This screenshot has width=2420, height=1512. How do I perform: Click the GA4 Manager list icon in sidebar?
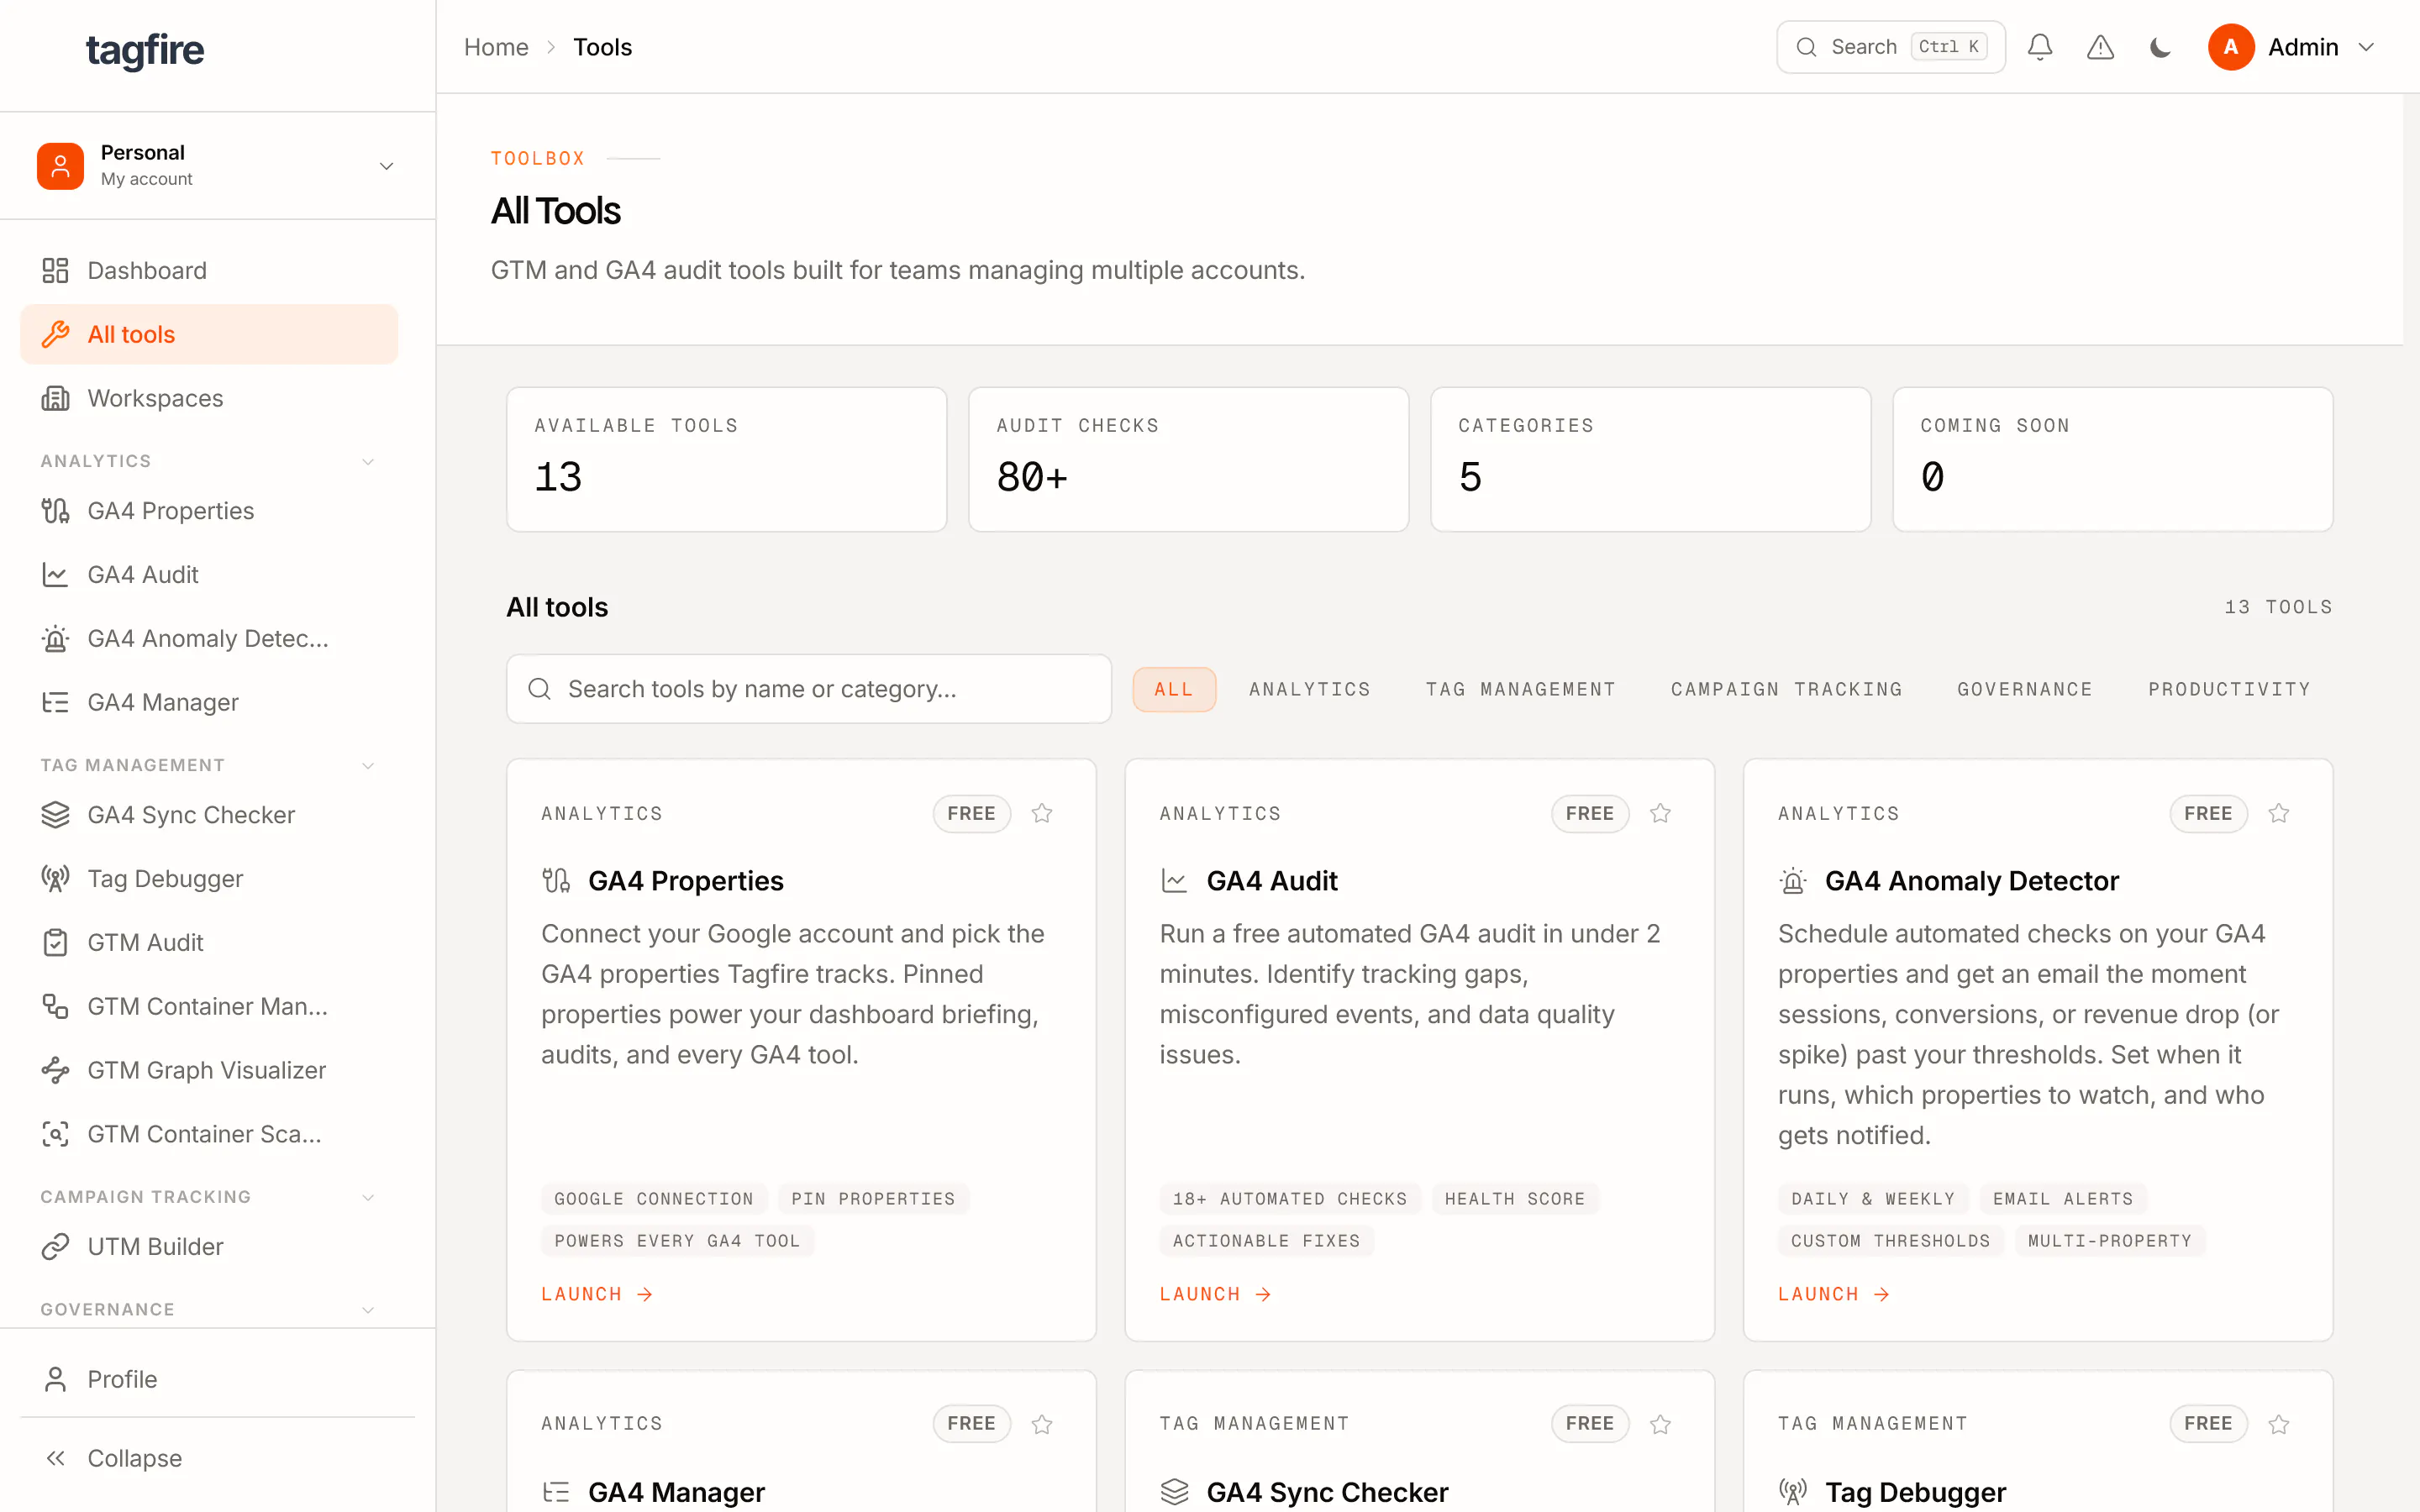pos(55,702)
